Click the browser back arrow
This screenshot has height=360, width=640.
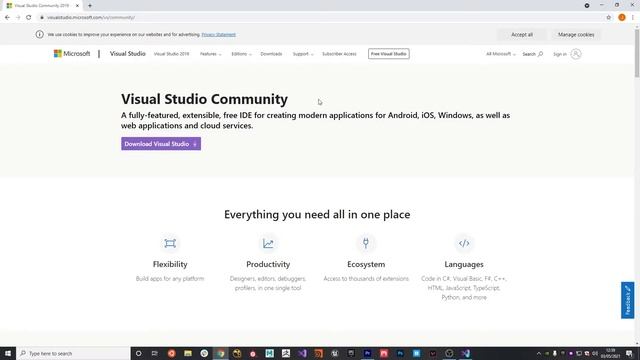click(x=7, y=18)
